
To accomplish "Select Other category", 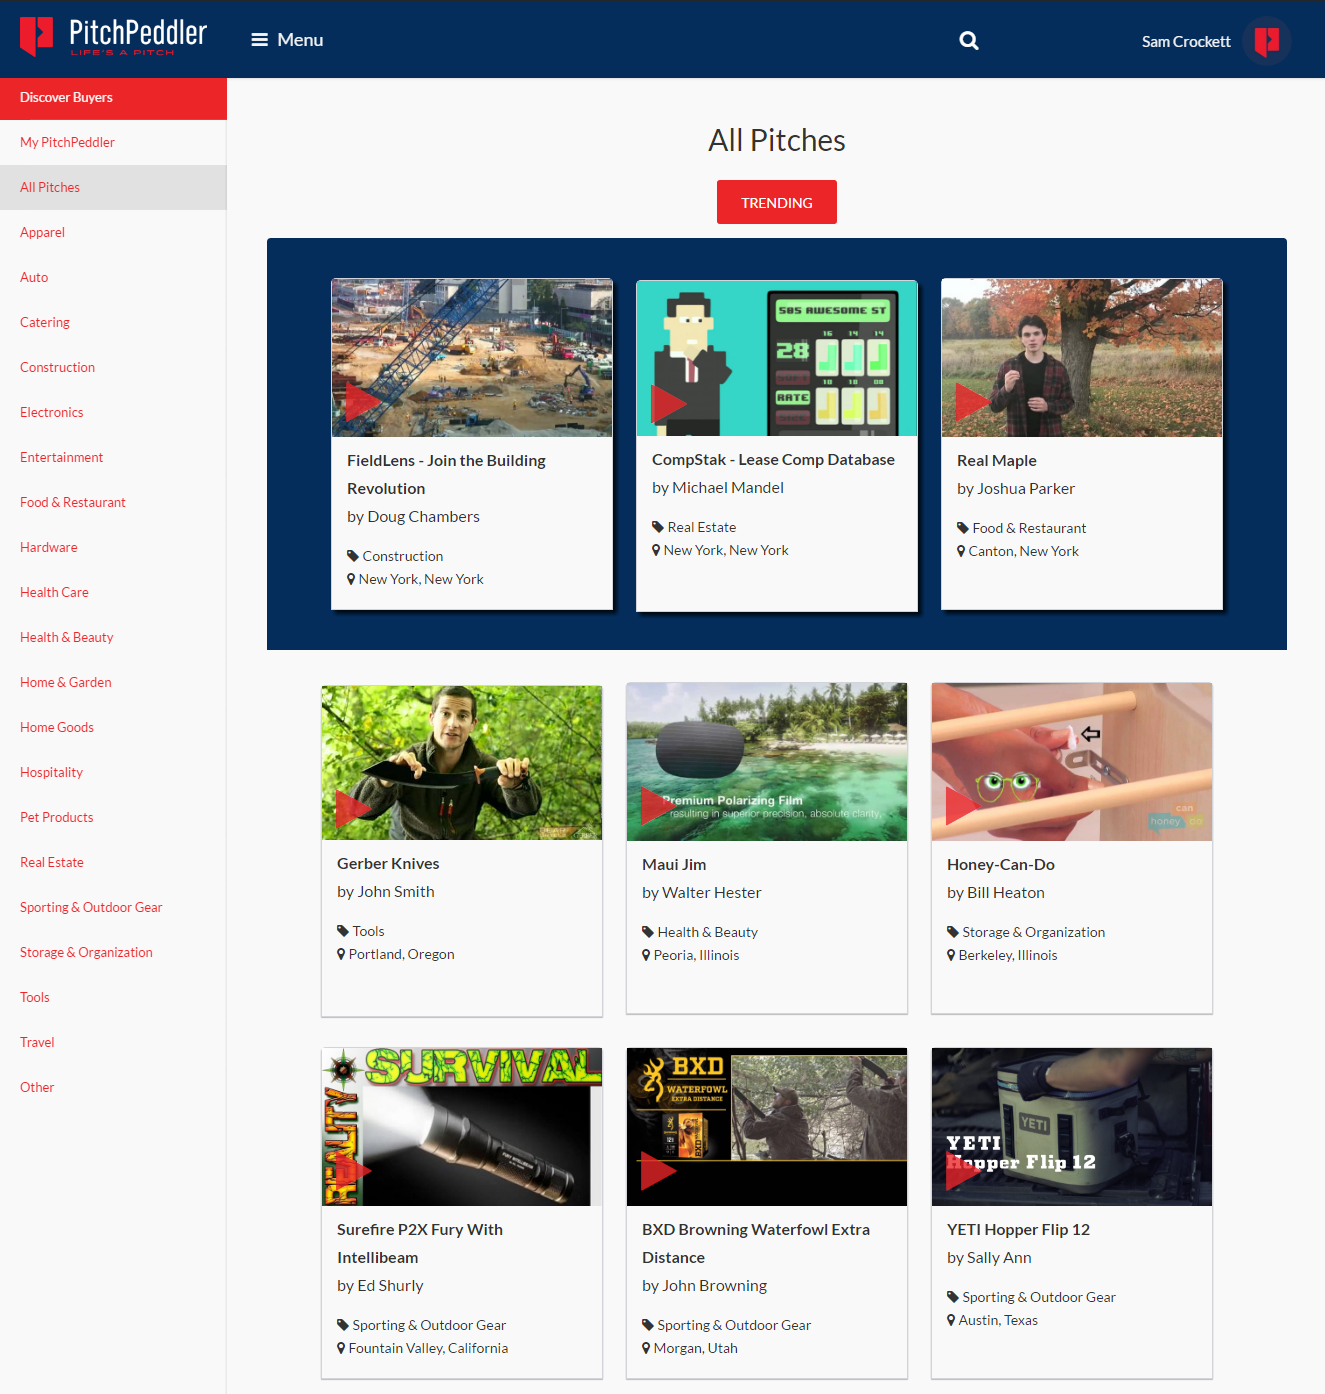I will tap(113, 1087).
